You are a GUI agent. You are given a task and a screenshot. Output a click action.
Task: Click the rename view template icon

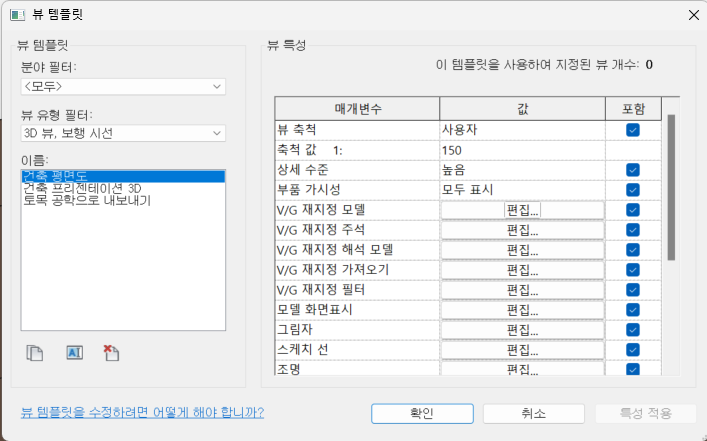click(73, 352)
